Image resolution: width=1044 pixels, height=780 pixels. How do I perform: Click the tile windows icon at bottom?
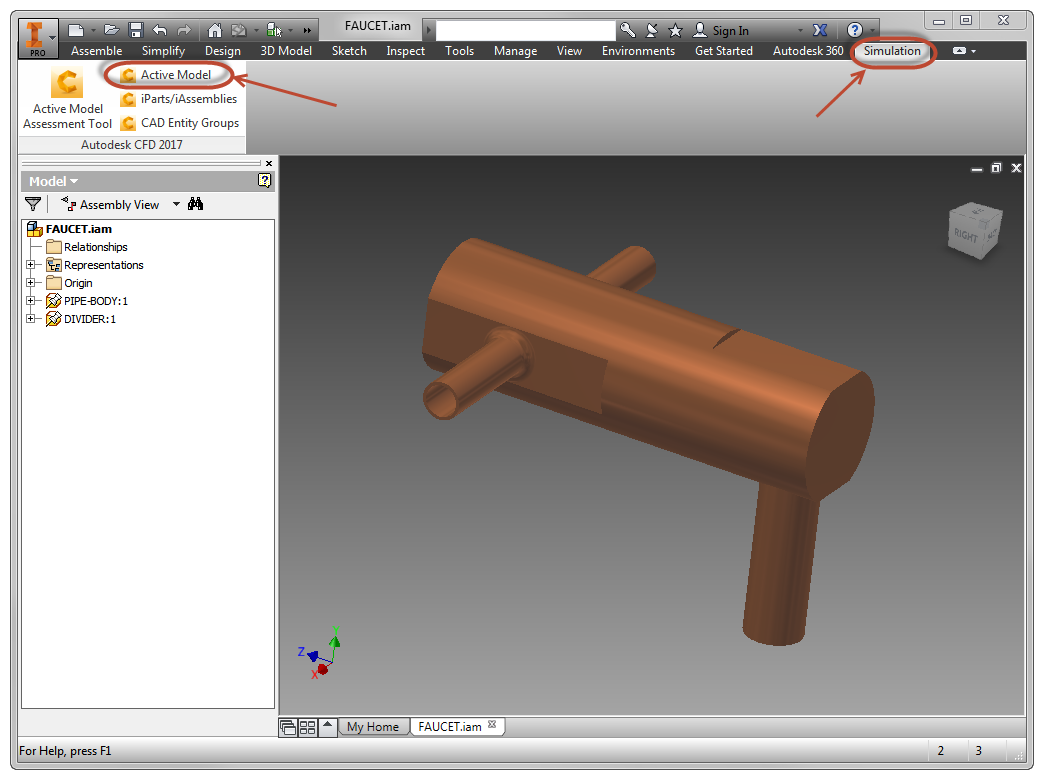click(307, 727)
